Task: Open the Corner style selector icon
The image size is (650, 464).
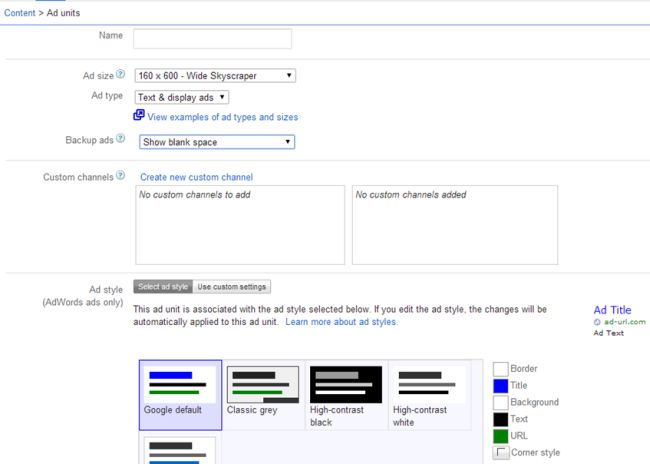Action: click(501, 452)
